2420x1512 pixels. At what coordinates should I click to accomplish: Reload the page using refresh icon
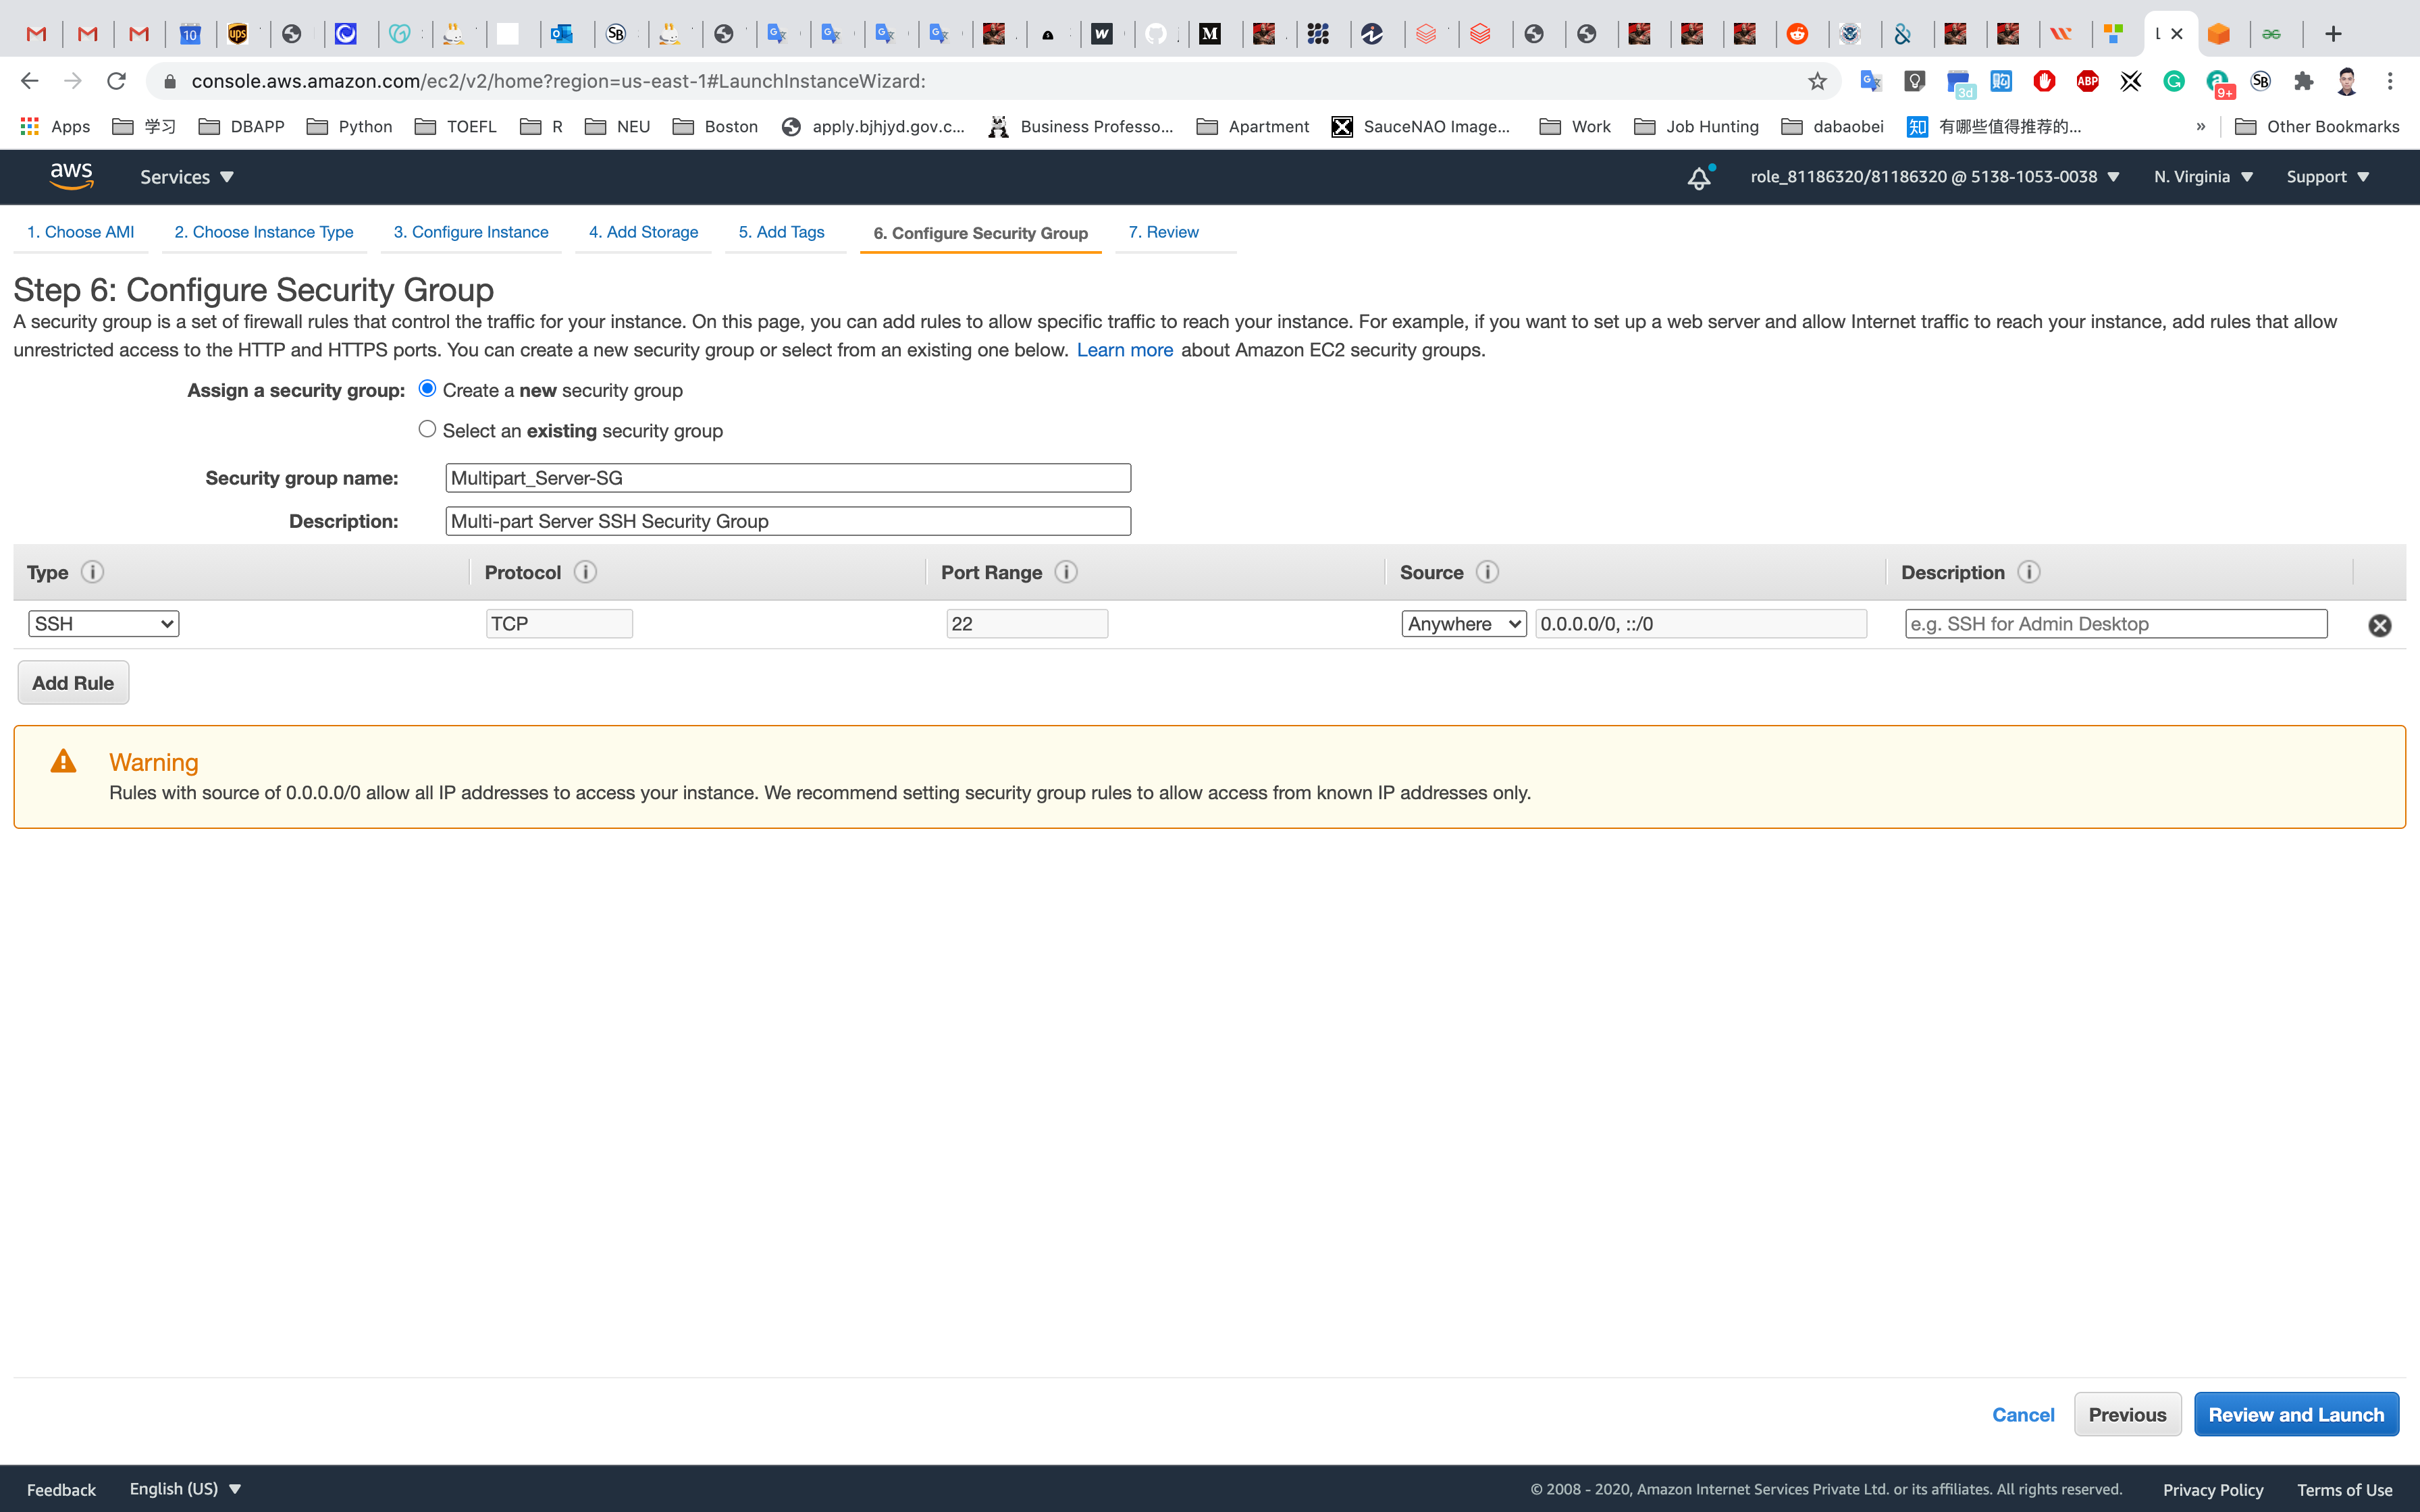pyautogui.click(x=116, y=81)
